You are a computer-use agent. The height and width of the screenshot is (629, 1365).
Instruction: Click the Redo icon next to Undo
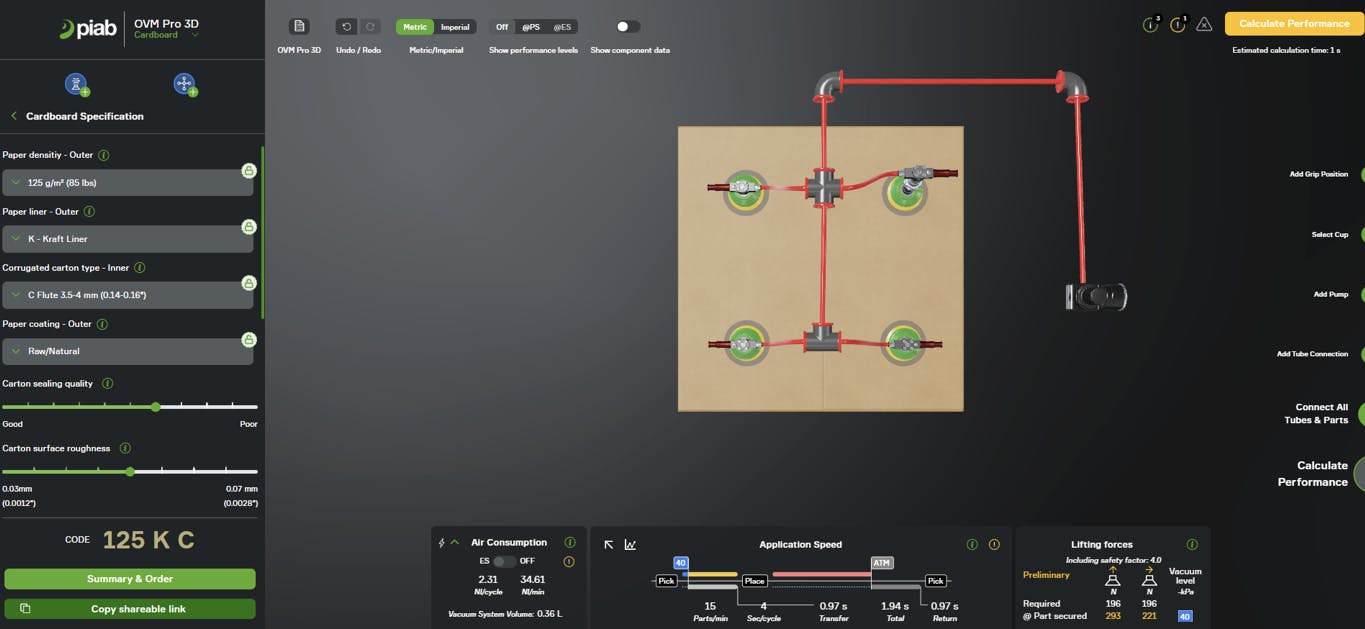369,25
